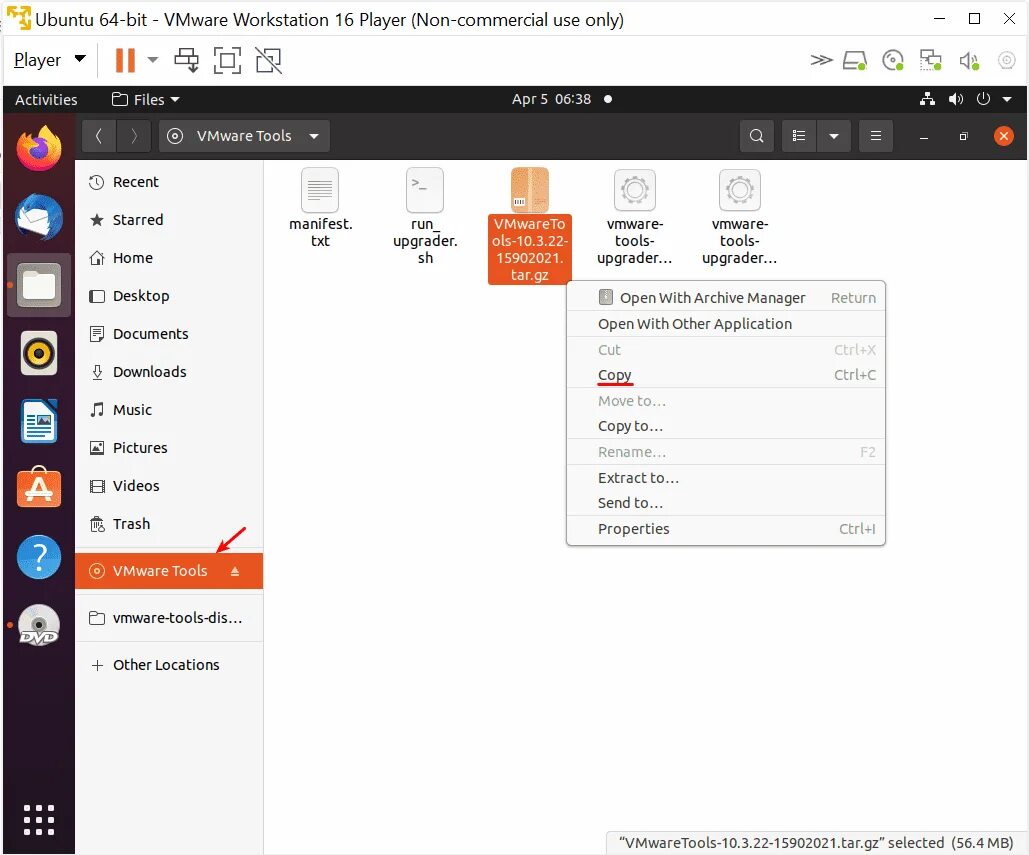
Task: Pause the virtual machine in VMware toolbar
Action: (125, 60)
